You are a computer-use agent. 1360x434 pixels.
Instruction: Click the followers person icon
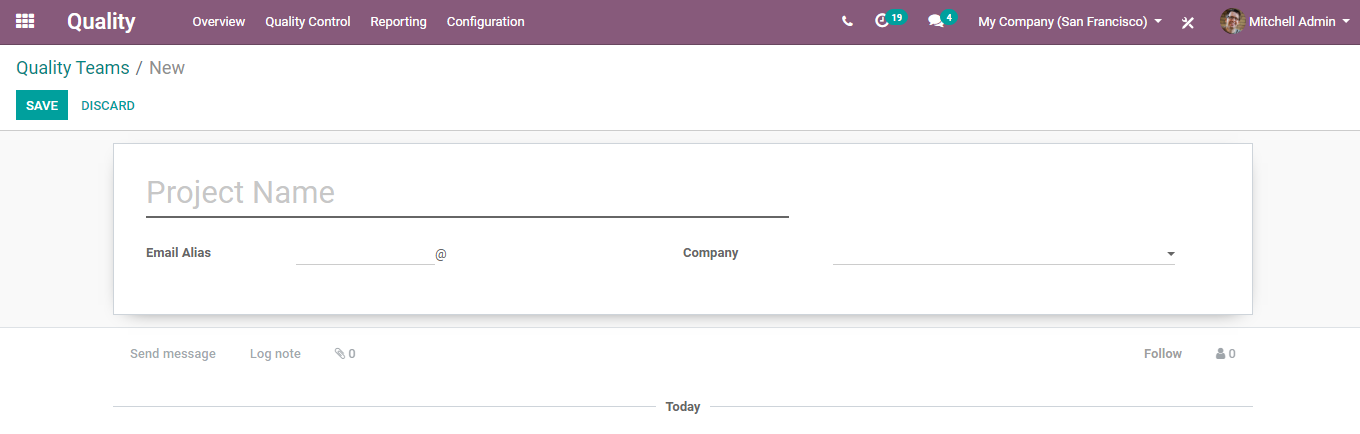pos(1221,354)
